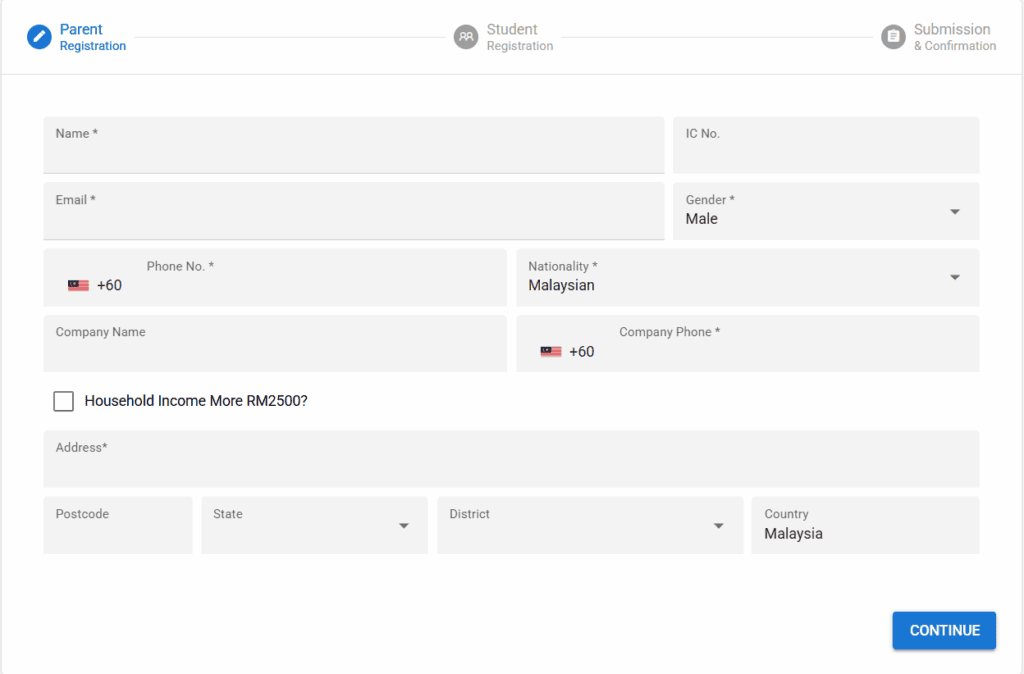This screenshot has width=1024, height=674.
Task: Select the Student Registration step label
Action: point(520,37)
